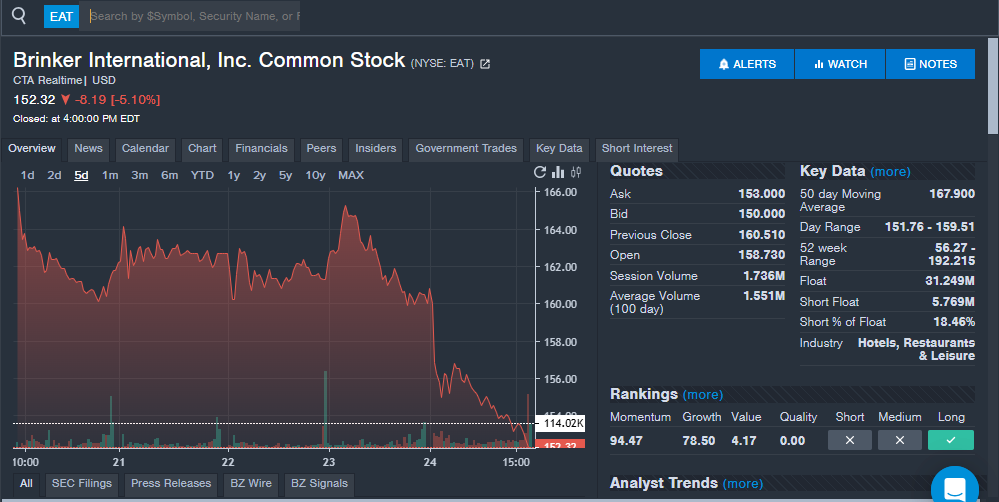Select the YTD chart range
The width and height of the screenshot is (999, 502).
coord(202,175)
